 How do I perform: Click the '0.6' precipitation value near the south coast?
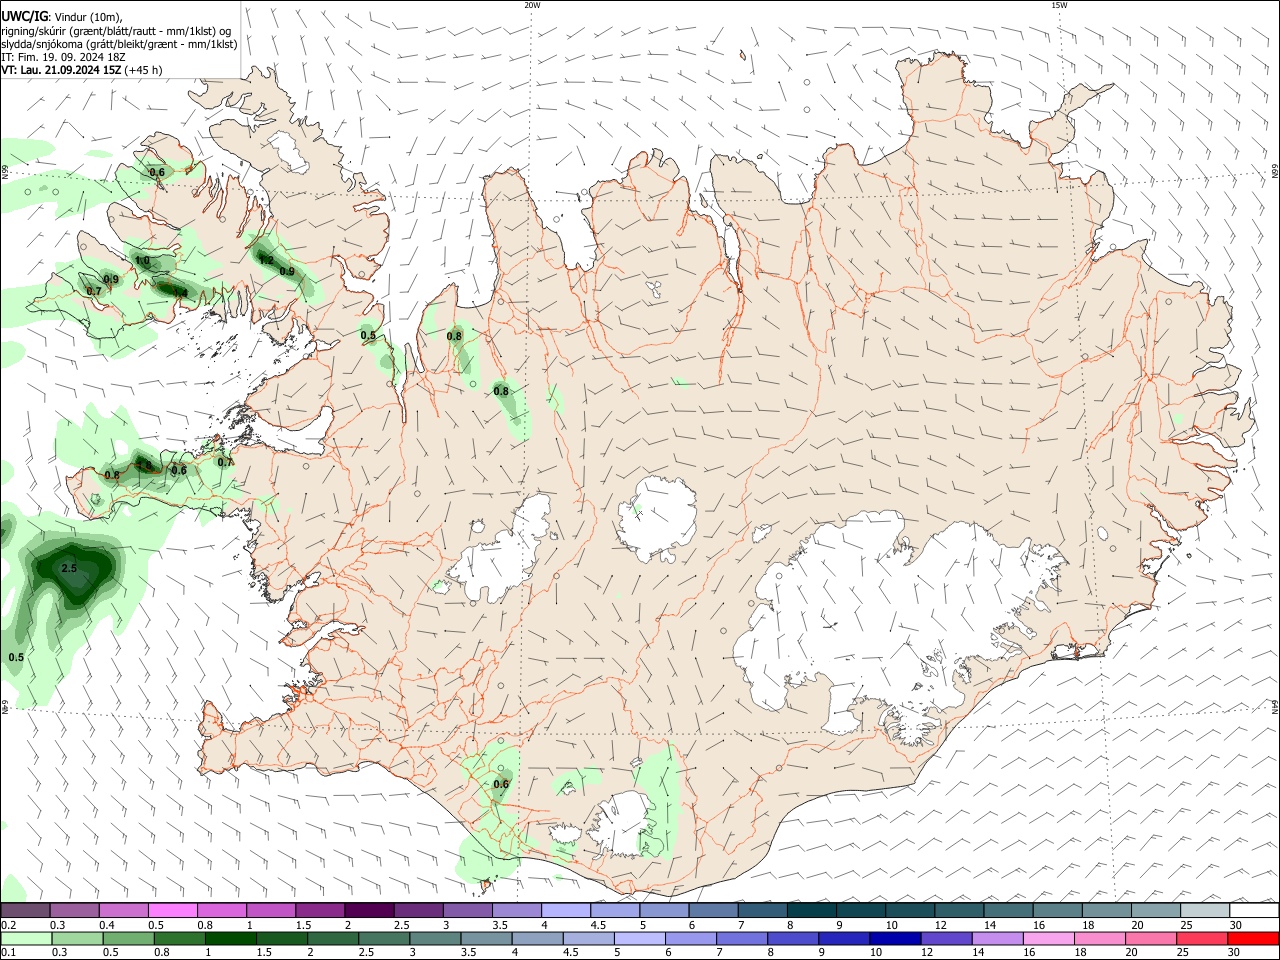pos(501,784)
